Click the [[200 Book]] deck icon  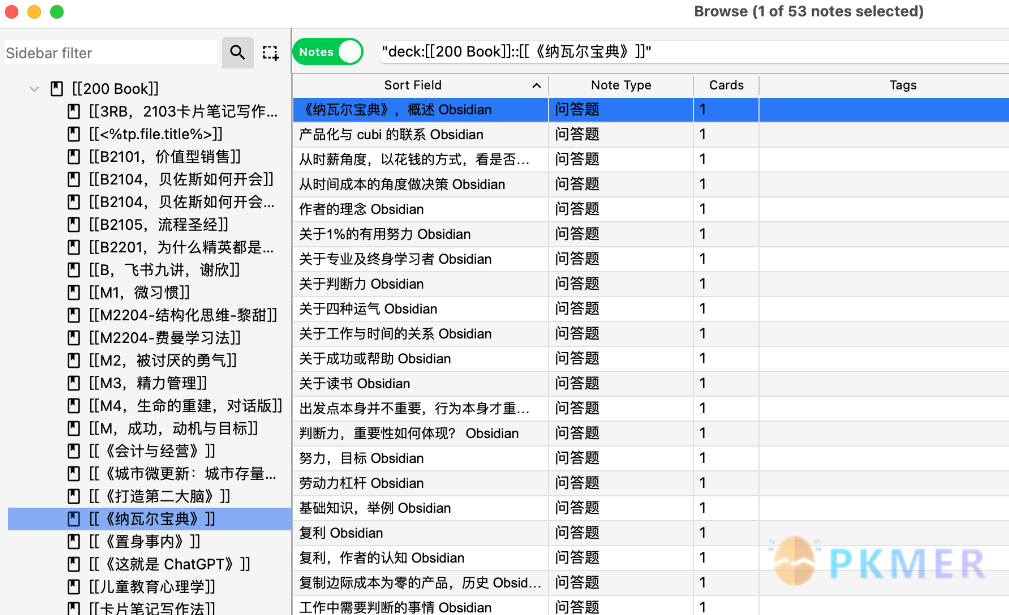[57, 89]
